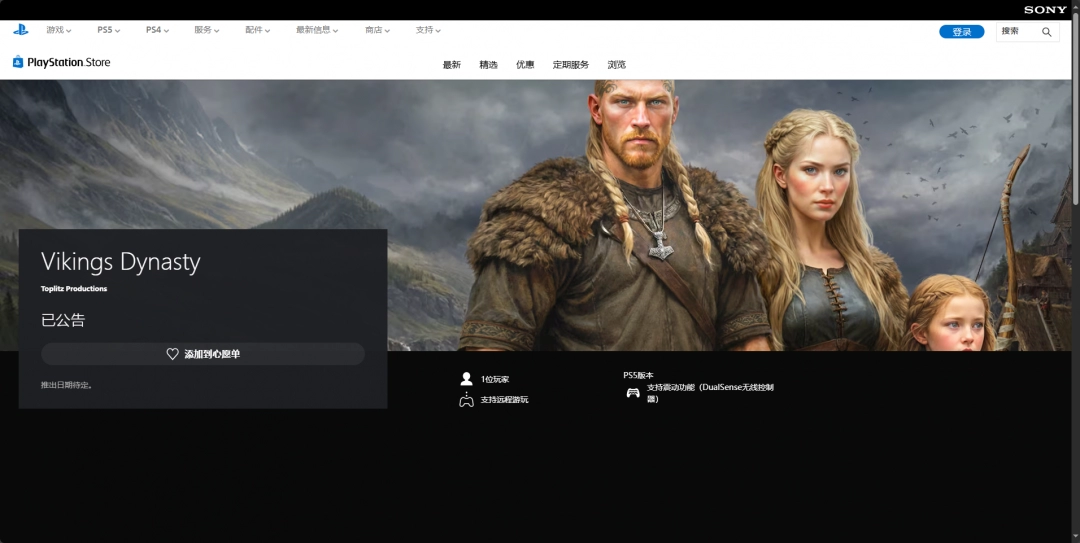1080x543 pixels.
Task: Open the 服务 dropdown menu
Action: pos(206,30)
